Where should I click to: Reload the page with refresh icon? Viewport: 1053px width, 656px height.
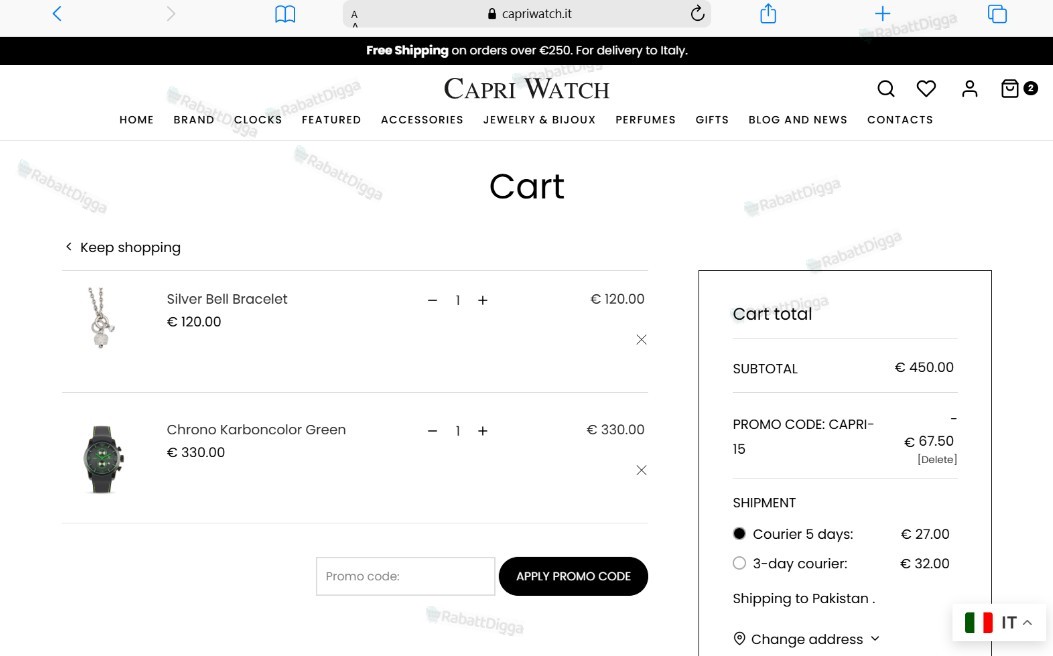[697, 13]
